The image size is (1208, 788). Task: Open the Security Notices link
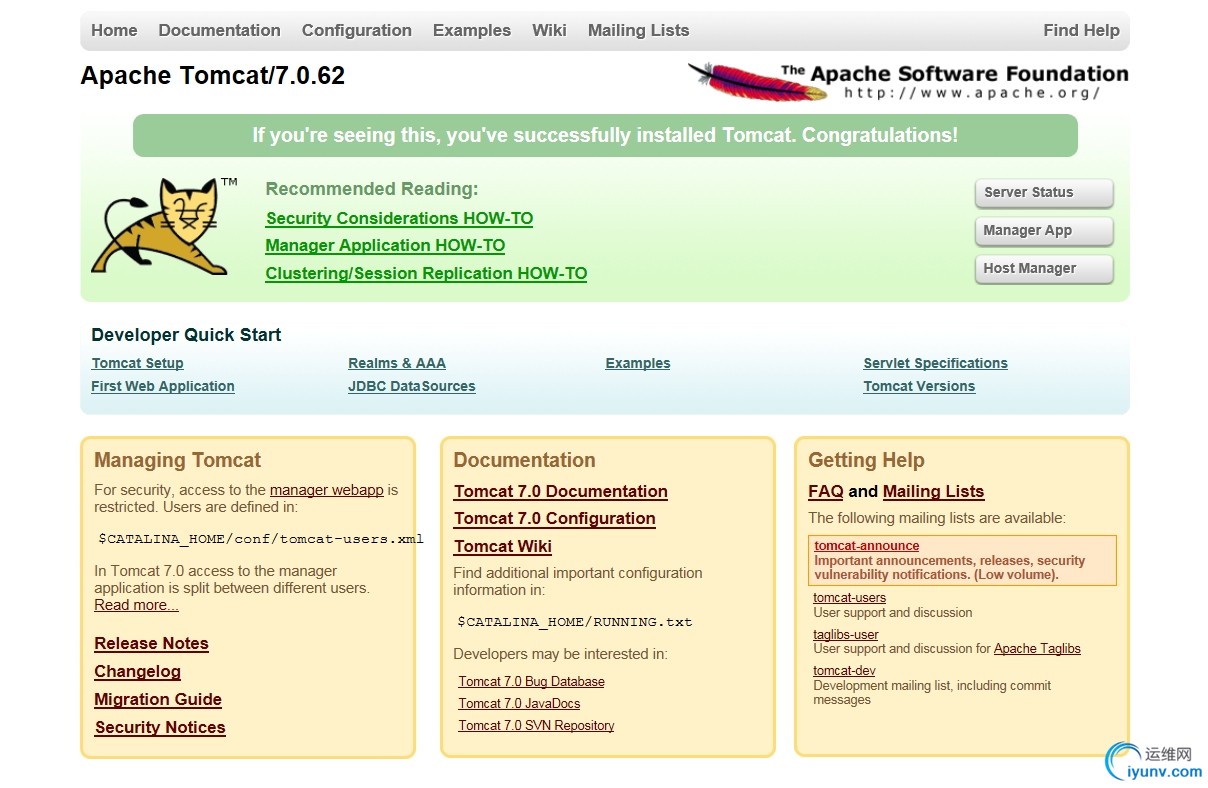(x=160, y=727)
